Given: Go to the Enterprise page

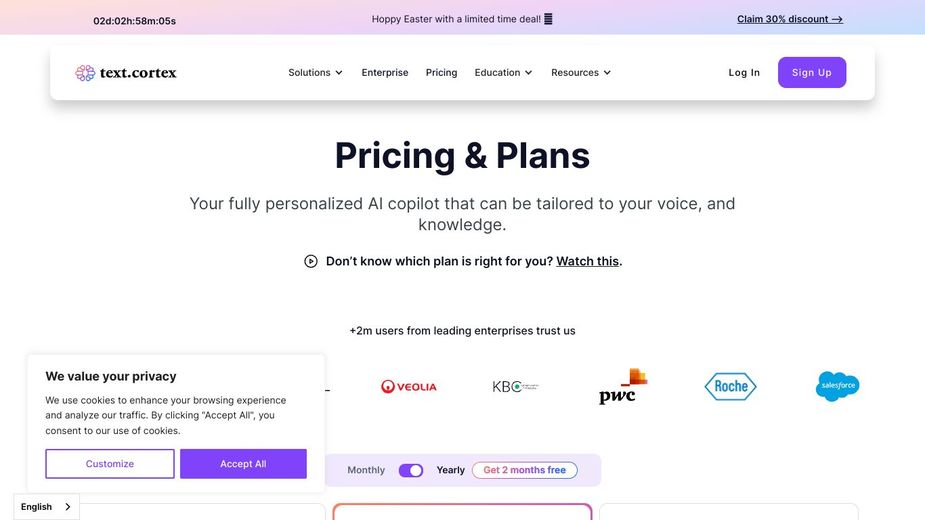Looking at the screenshot, I should (x=385, y=73).
